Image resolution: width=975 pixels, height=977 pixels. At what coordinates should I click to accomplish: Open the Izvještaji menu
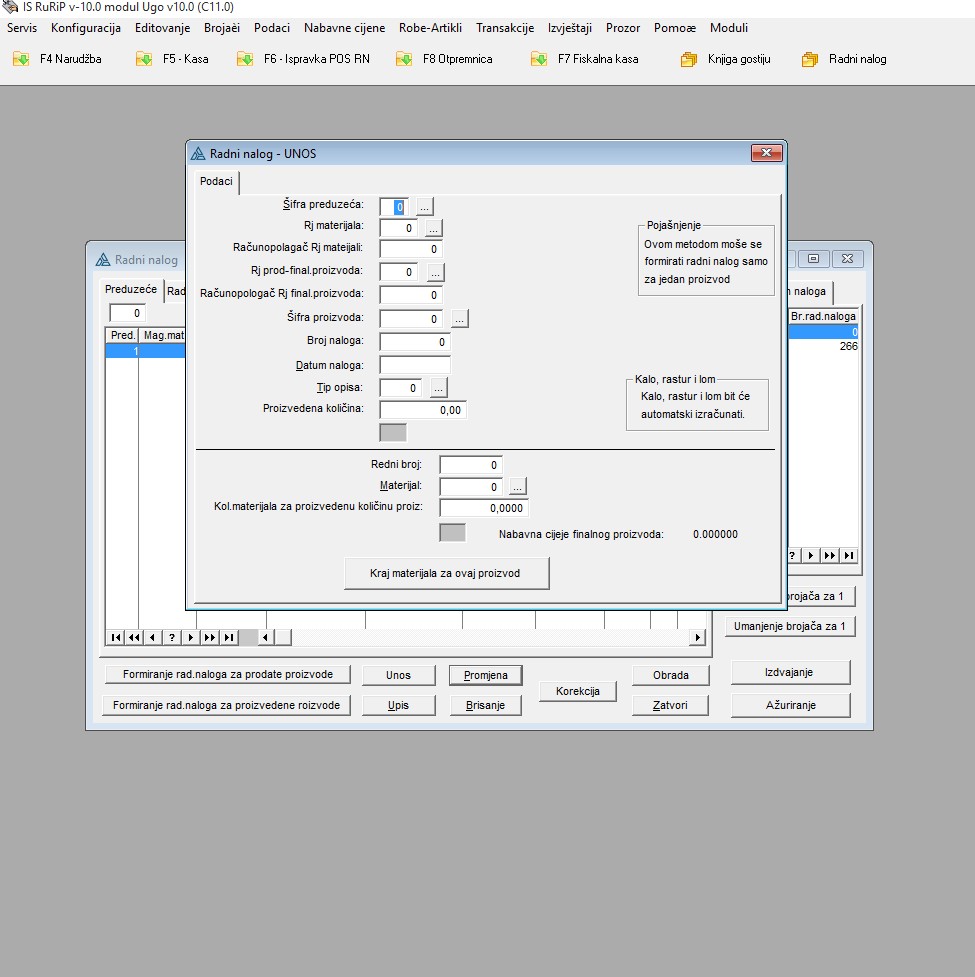pyautogui.click(x=569, y=28)
